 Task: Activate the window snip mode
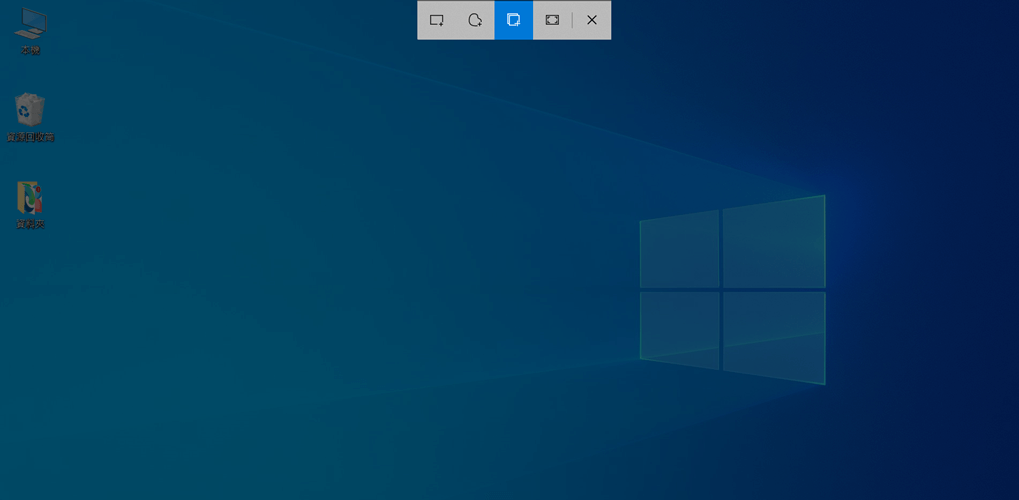(513, 20)
